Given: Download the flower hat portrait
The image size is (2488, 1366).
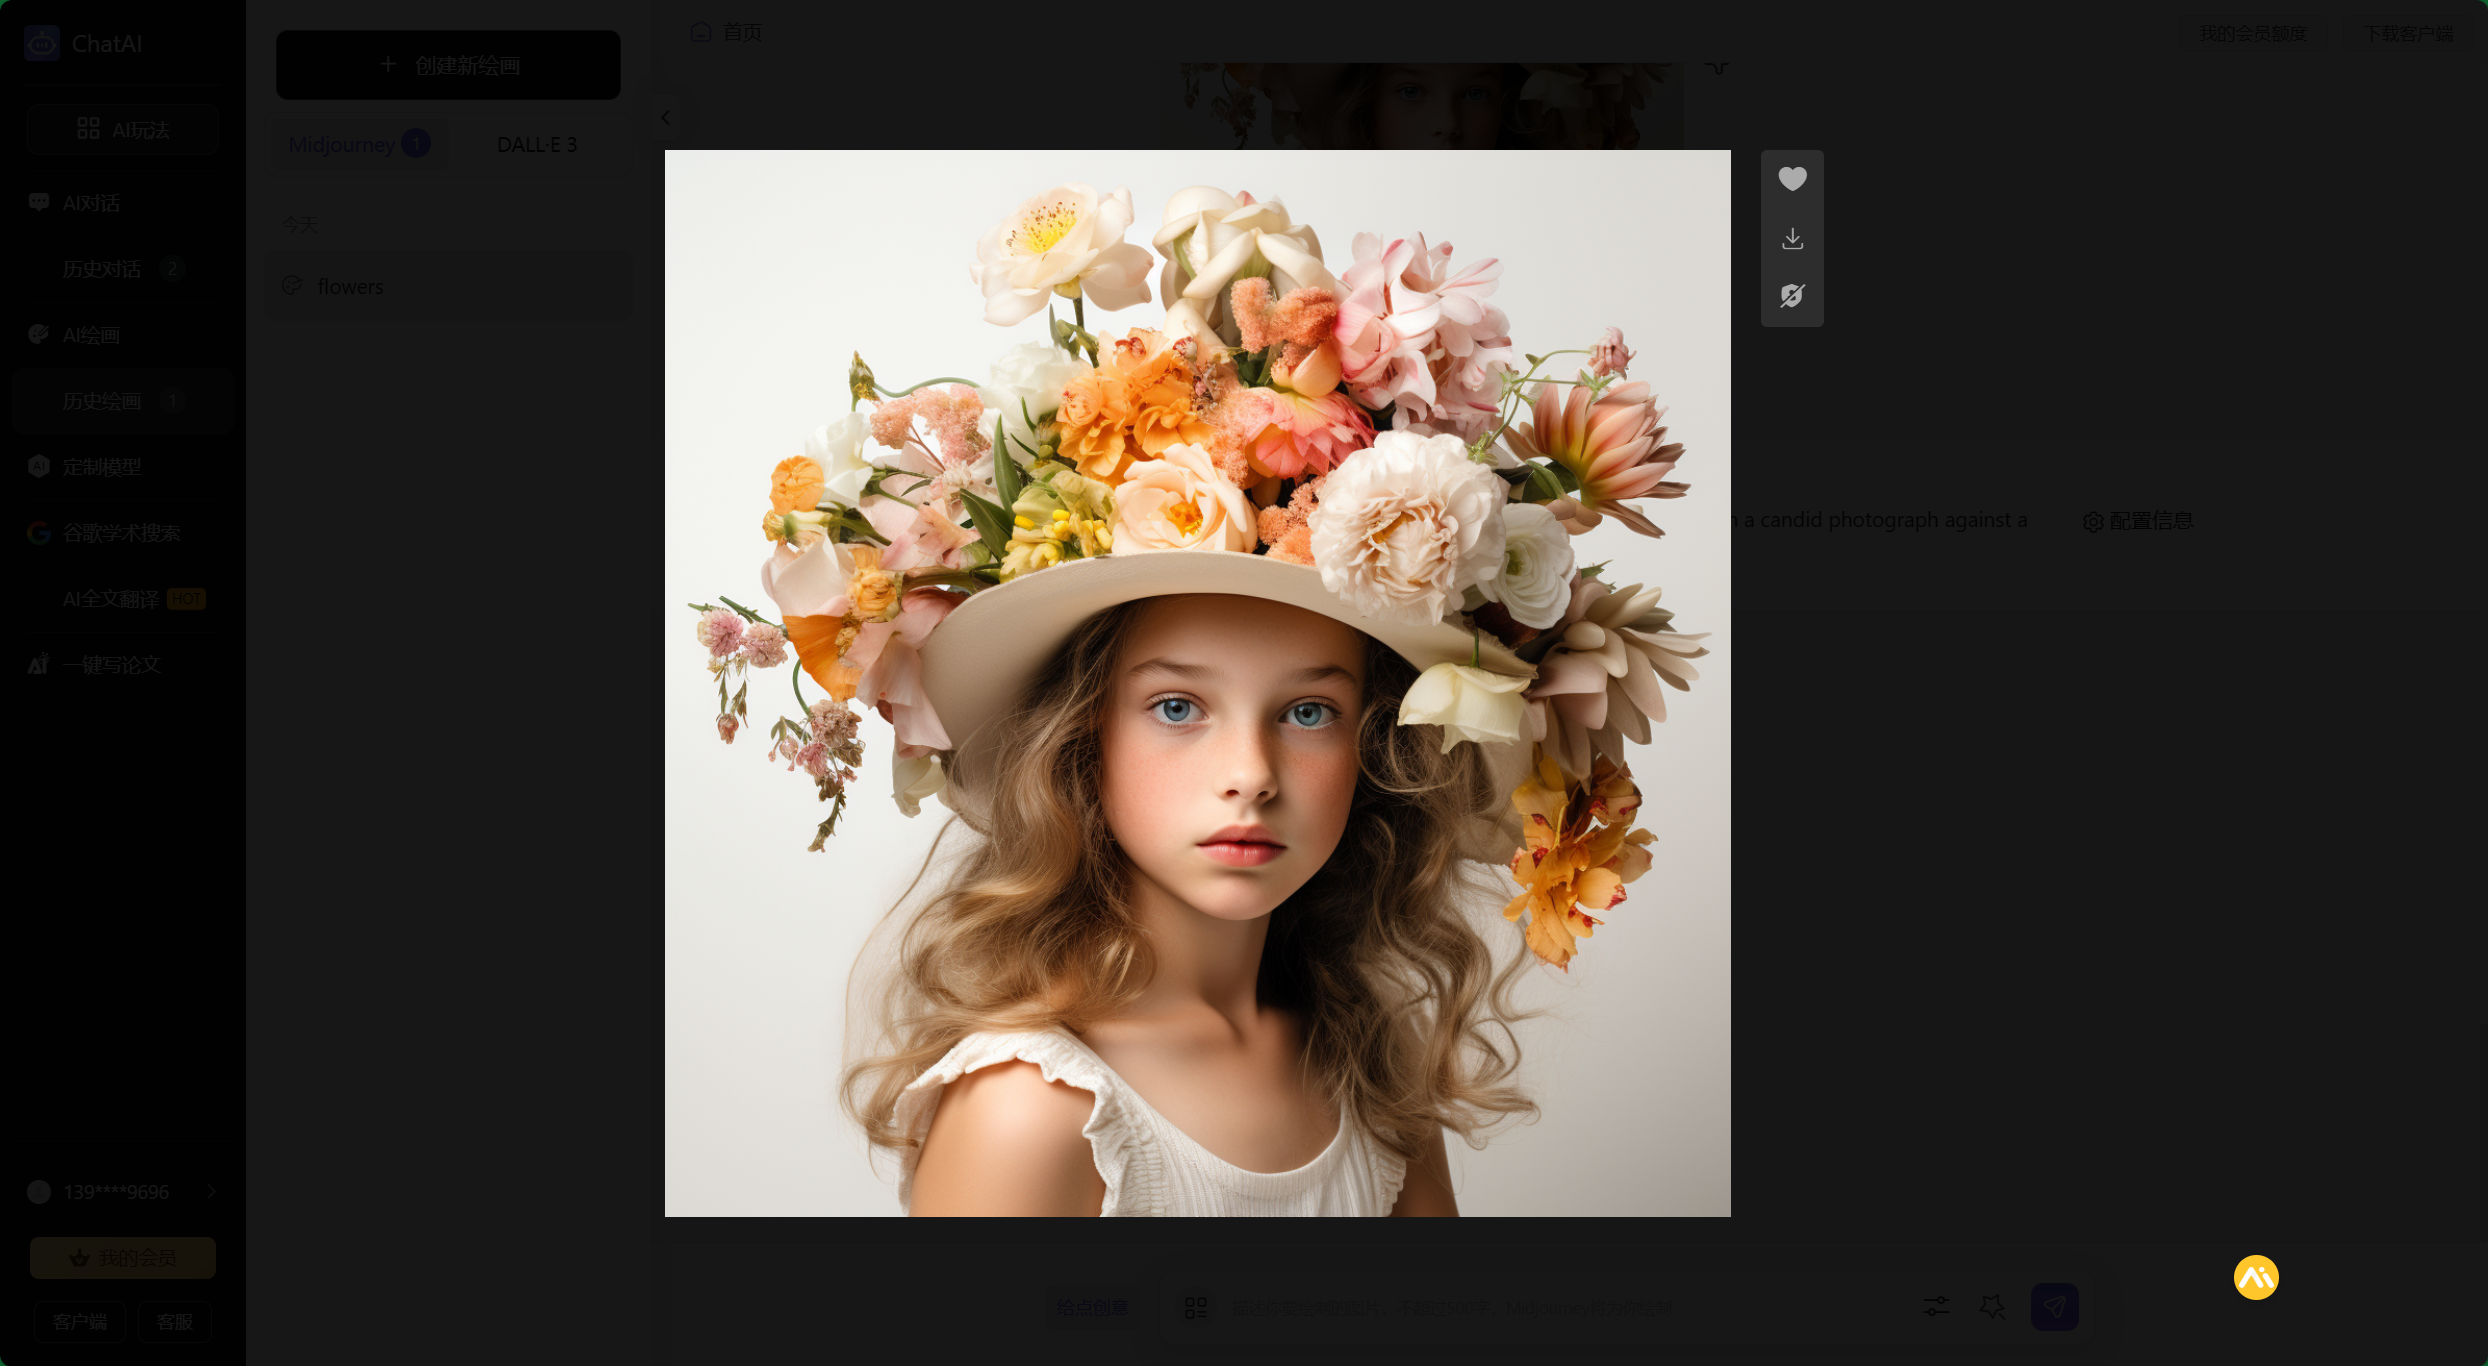Looking at the screenshot, I should (1792, 239).
